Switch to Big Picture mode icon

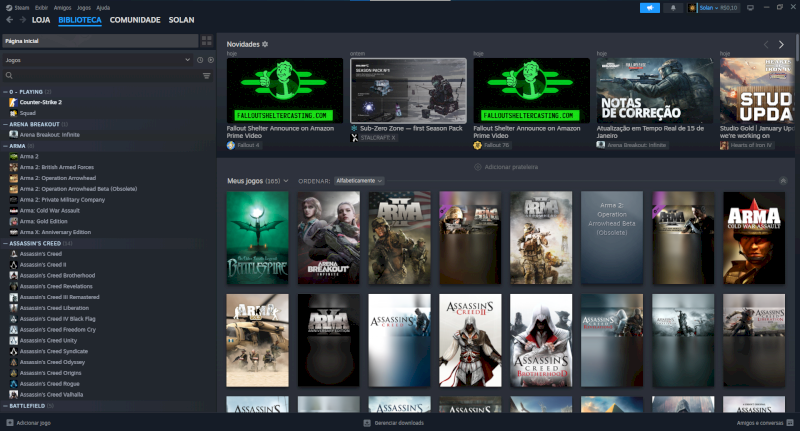click(748, 7)
